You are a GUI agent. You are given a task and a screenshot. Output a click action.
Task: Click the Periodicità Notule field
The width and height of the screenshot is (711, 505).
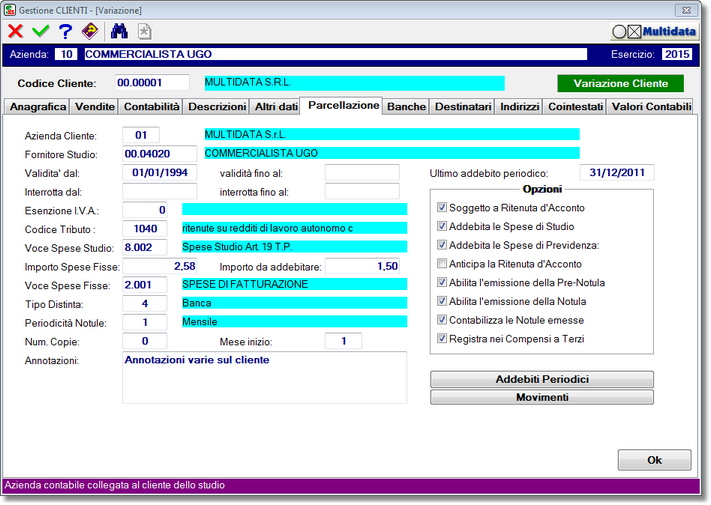tap(145, 322)
